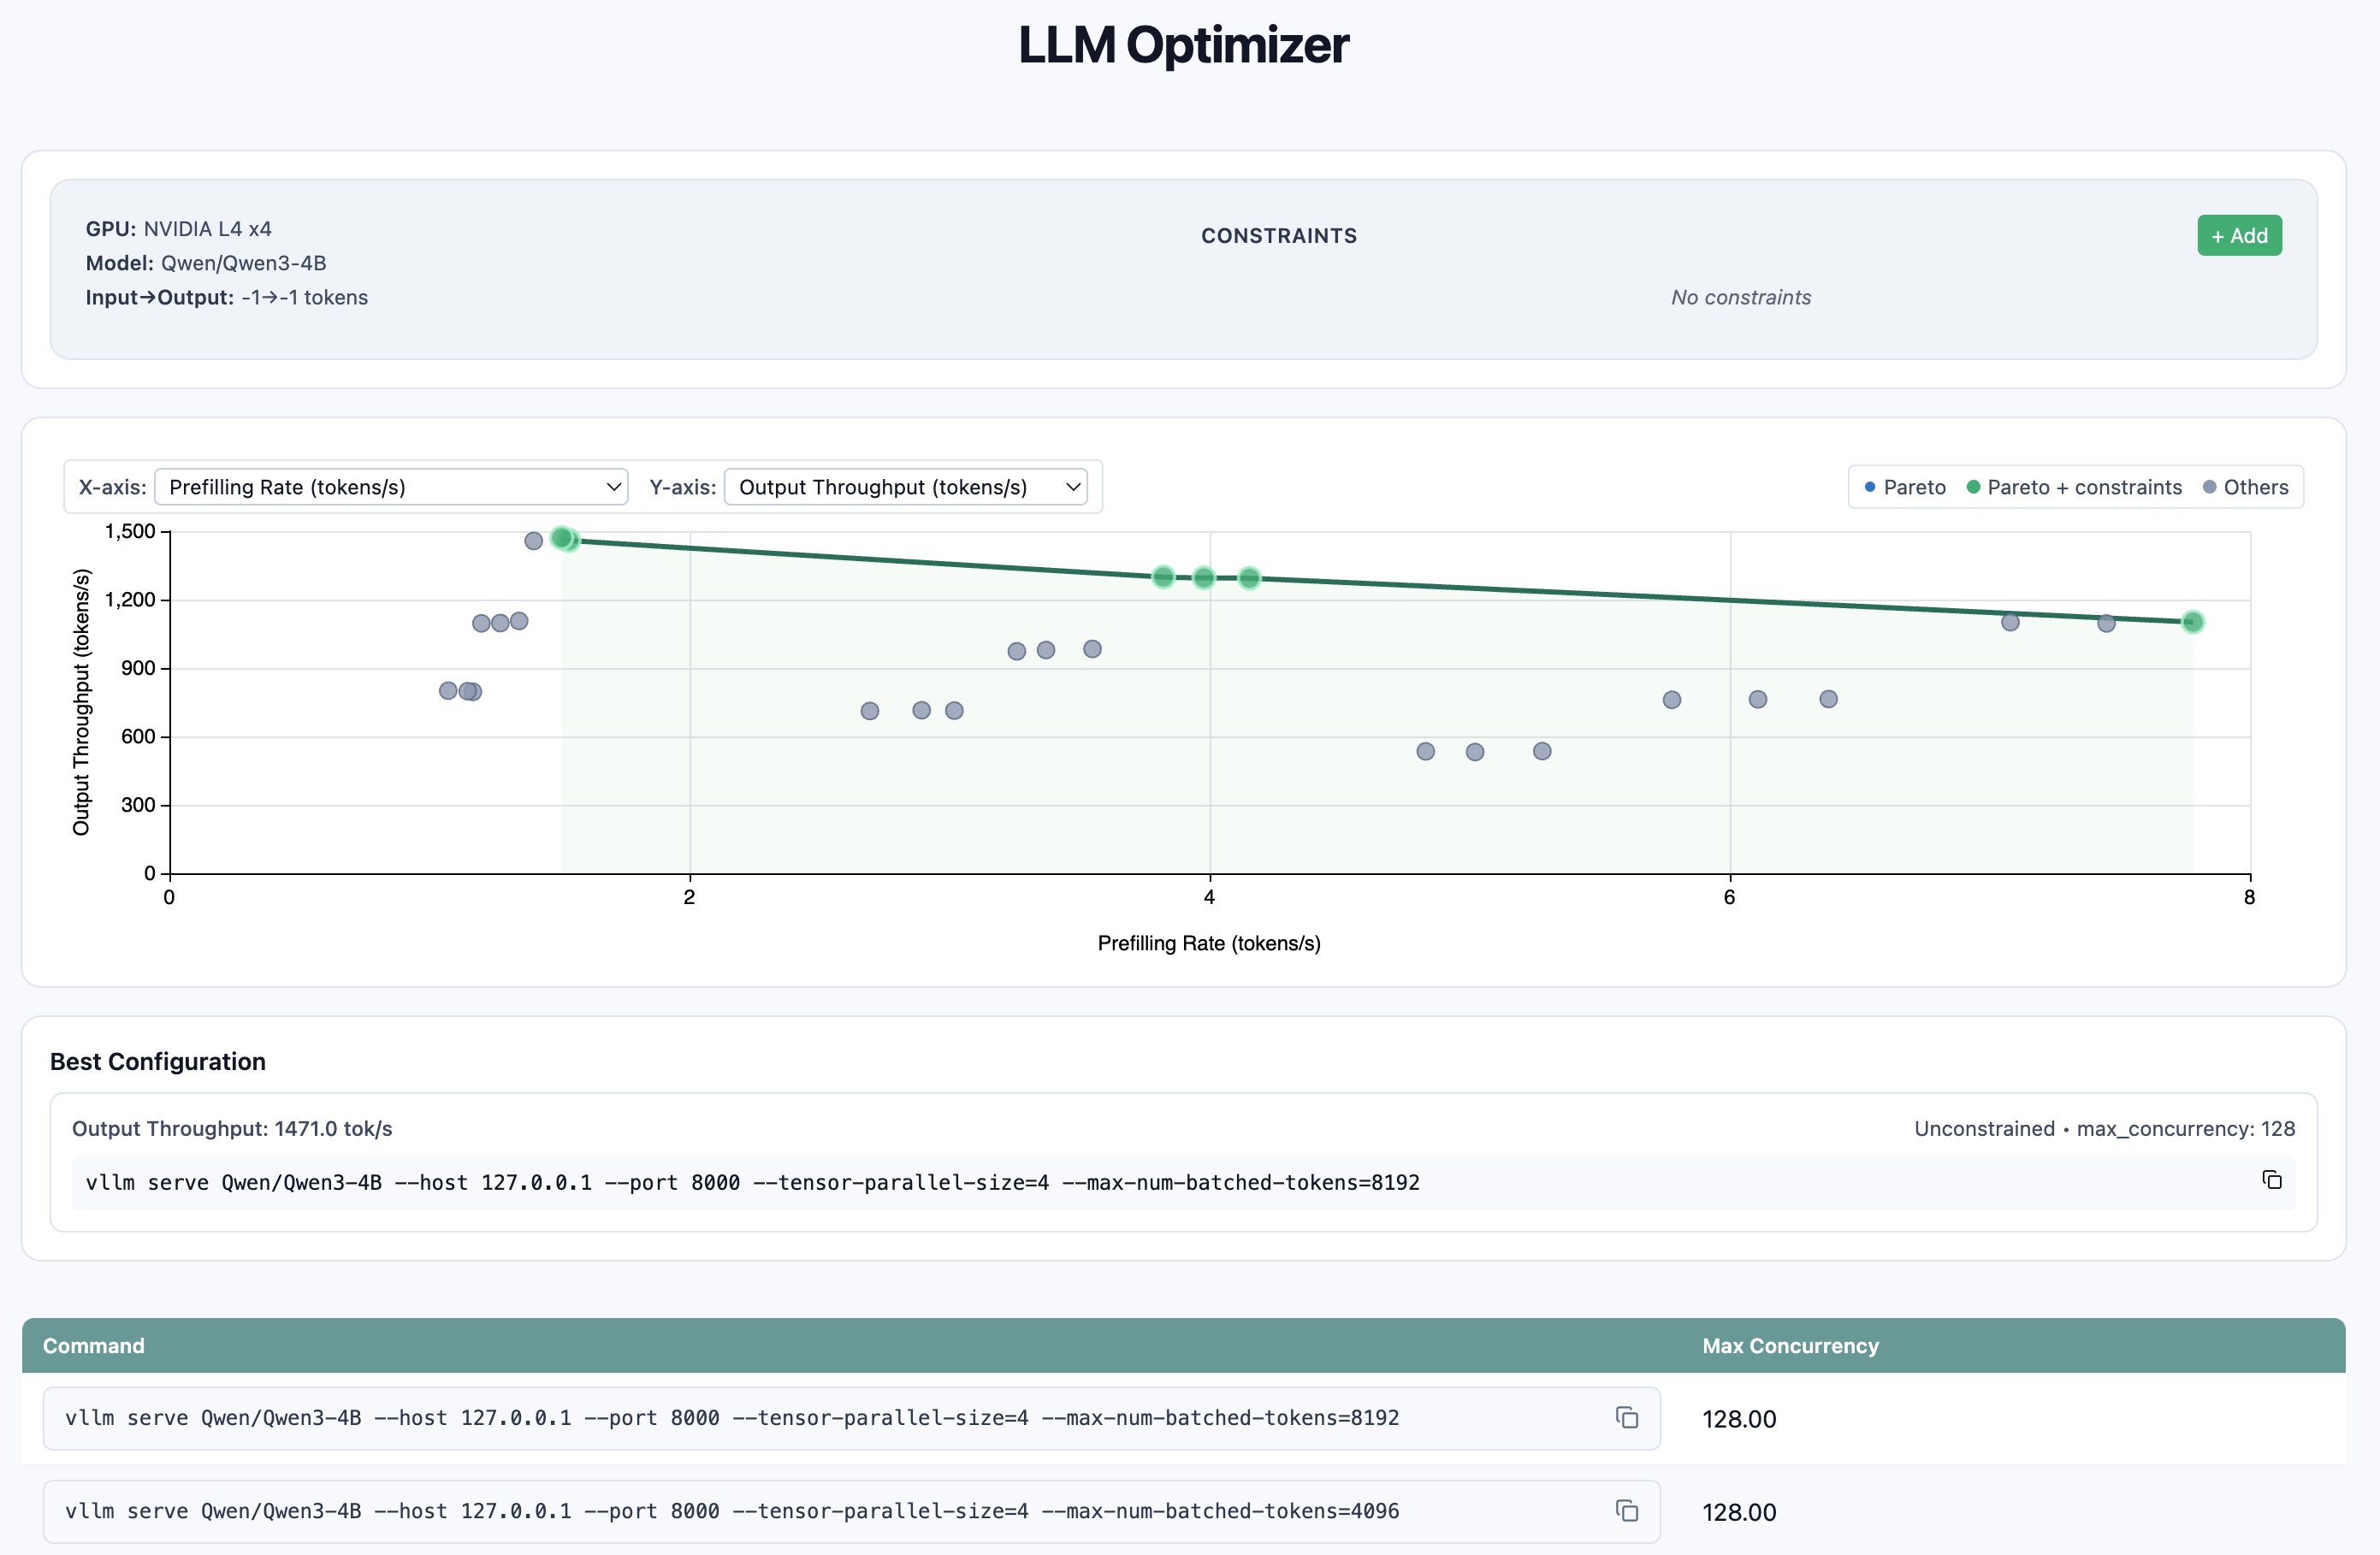Click the green Pareto point at x=4
This screenshot has width=2380, height=1555.
pos(1204,577)
